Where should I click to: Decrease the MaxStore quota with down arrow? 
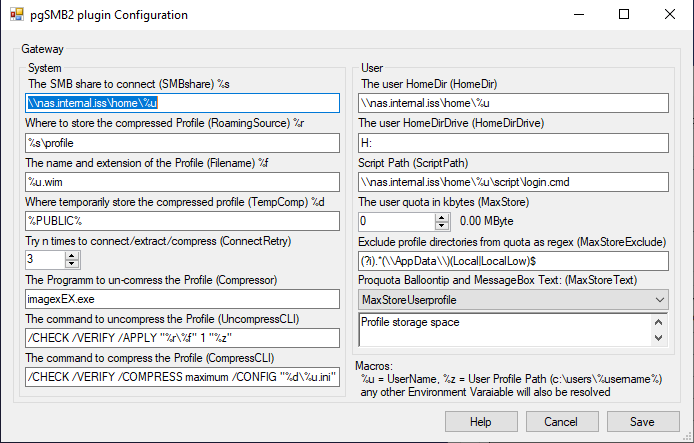click(x=442, y=225)
